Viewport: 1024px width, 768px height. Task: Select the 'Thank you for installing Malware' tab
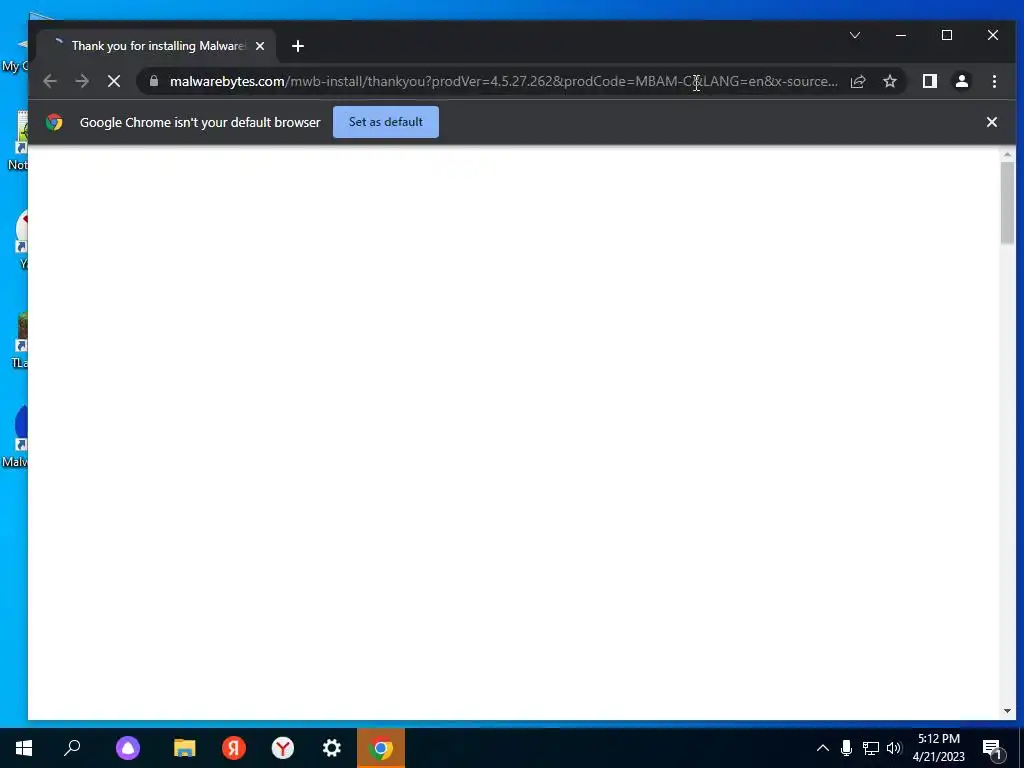(157, 46)
